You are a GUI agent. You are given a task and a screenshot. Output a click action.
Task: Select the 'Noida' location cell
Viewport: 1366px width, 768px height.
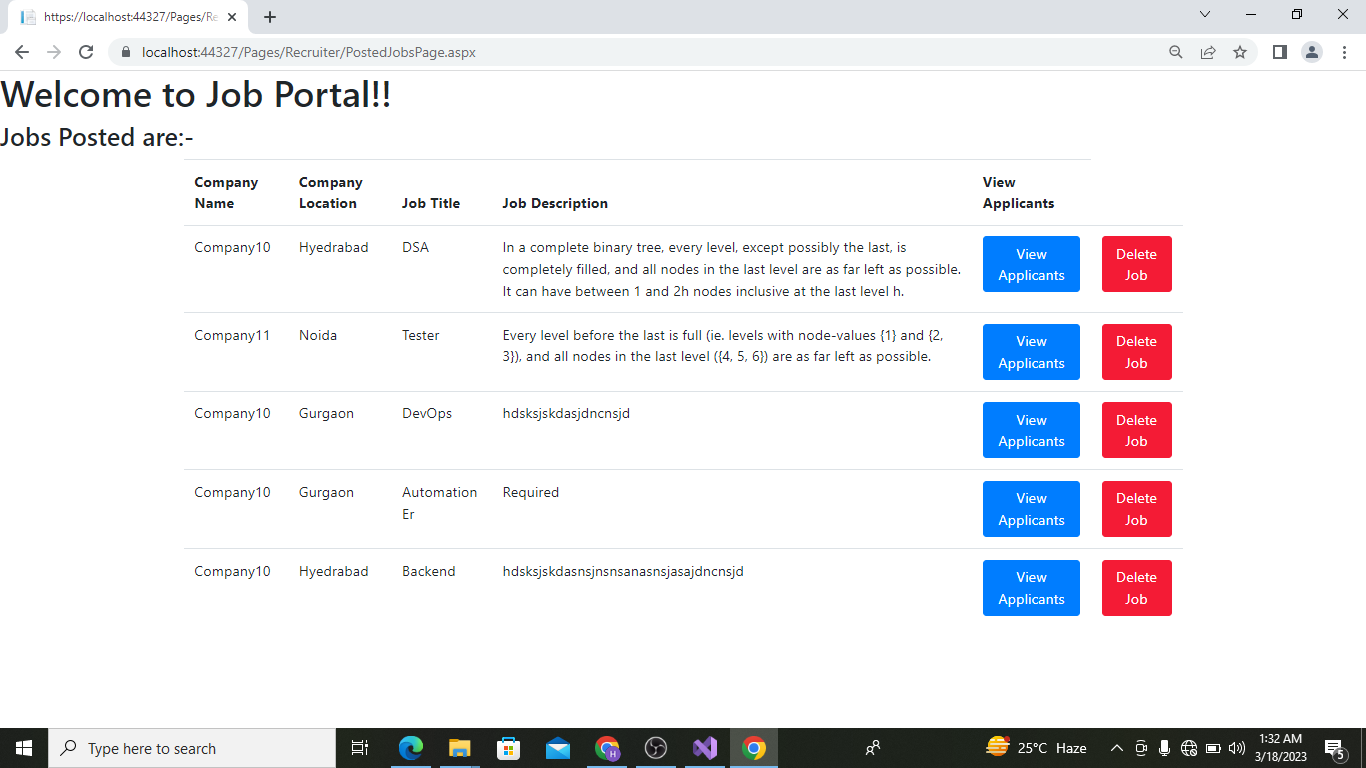click(318, 335)
